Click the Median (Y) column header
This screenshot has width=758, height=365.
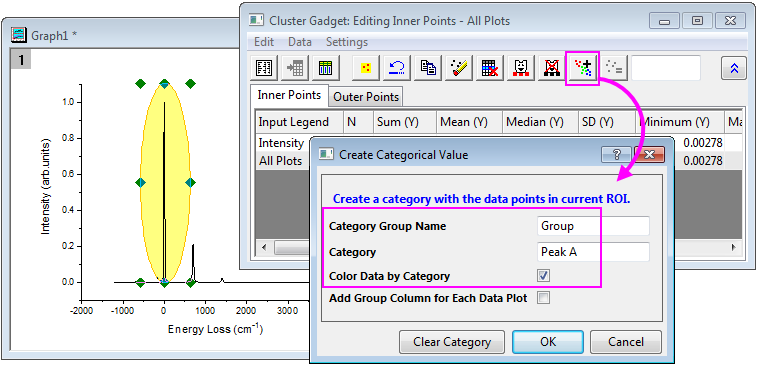tap(540, 122)
